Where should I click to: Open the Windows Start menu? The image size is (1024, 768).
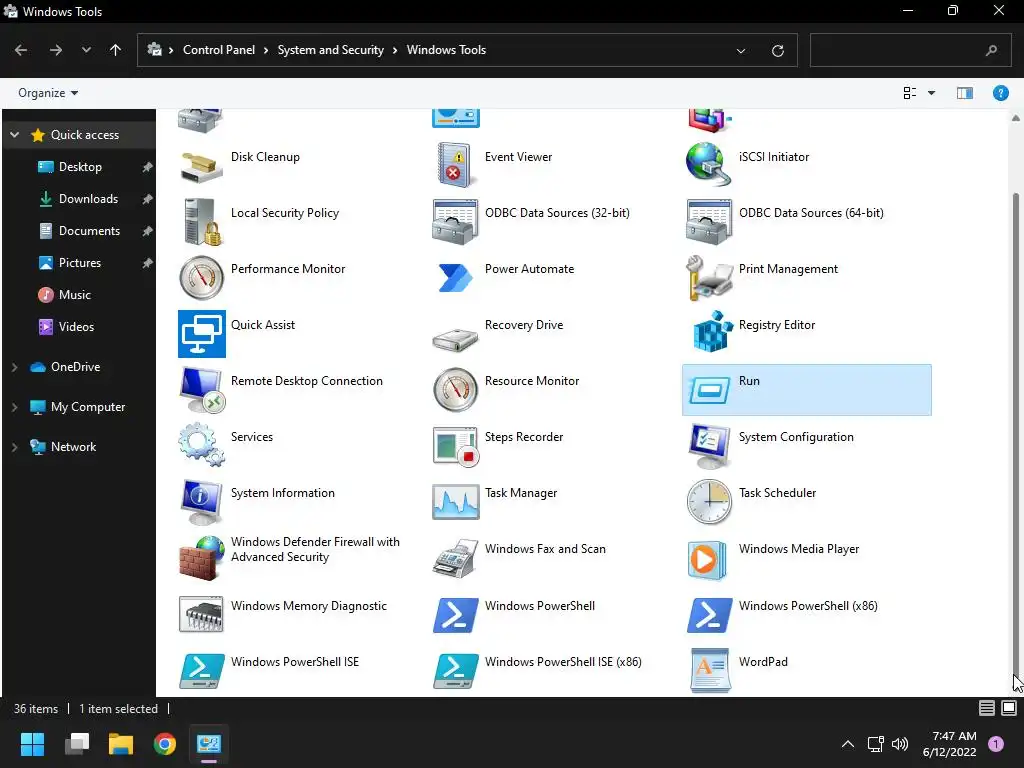pyautogui.click(x=32, y=744)
